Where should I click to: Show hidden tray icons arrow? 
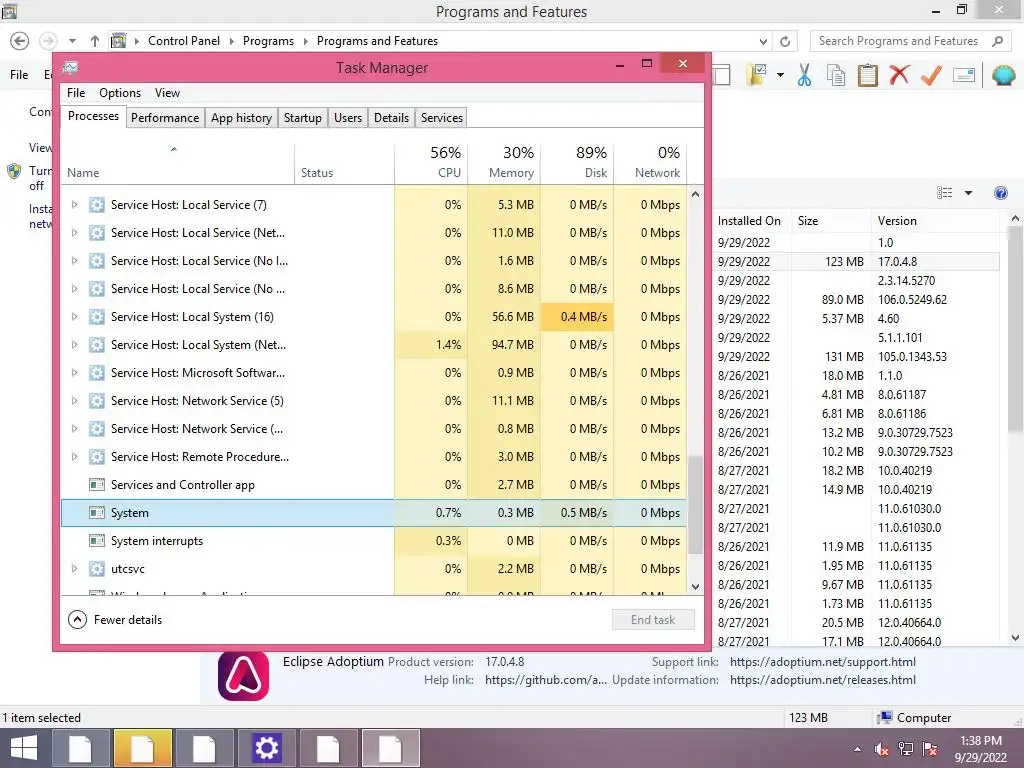point(857,749)
